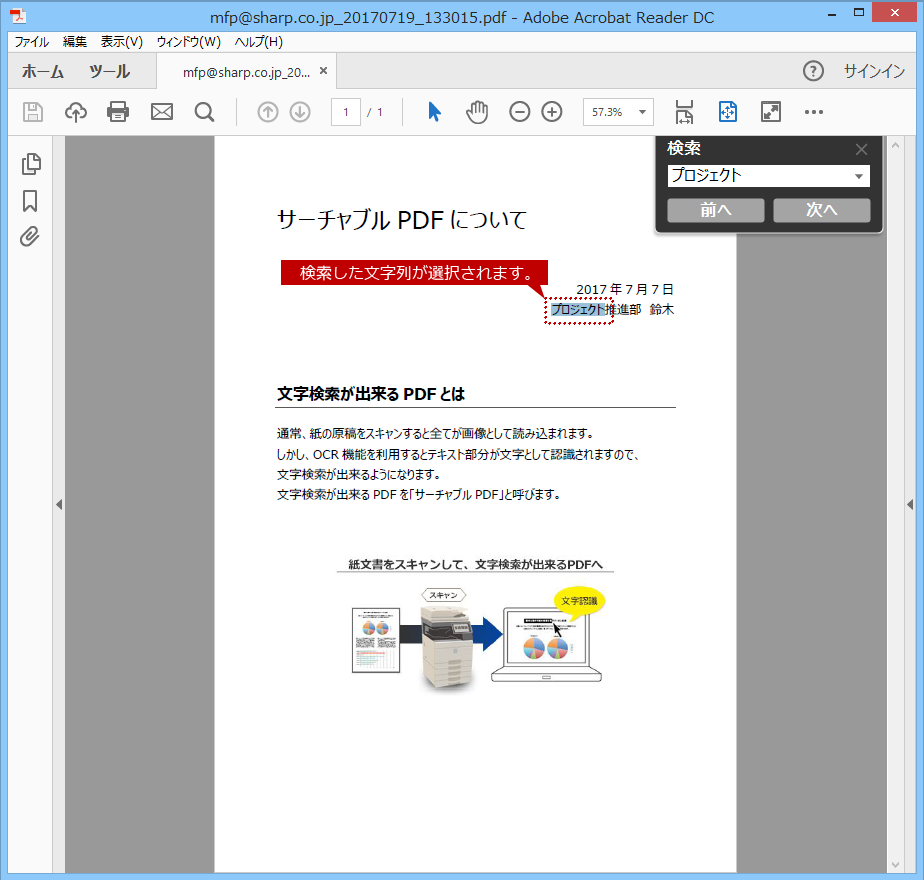Click vertical scrollbar down arrow
This screenshot has height=880, width=924.
(896, 865)
